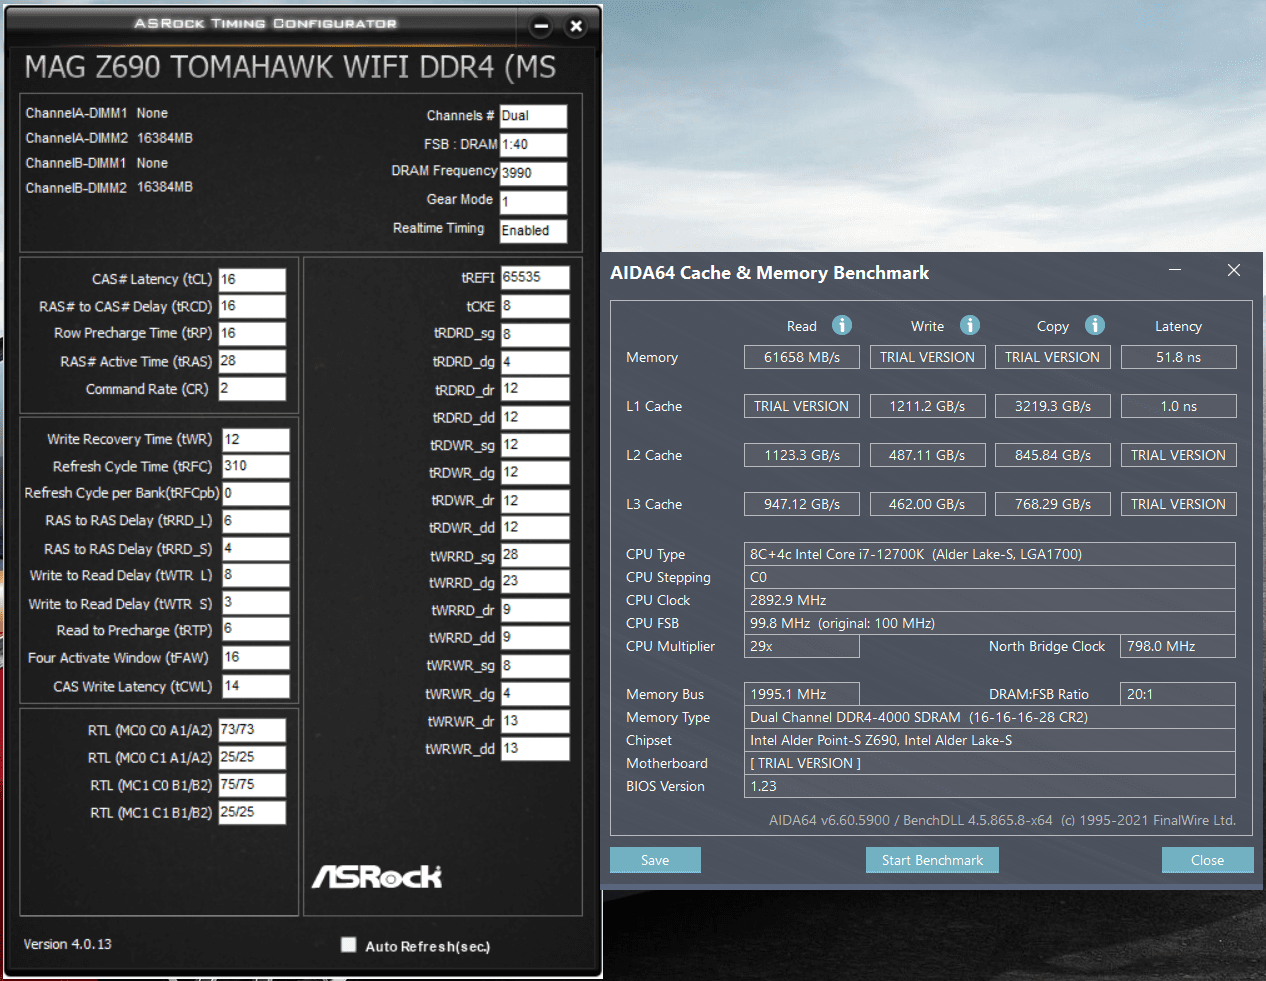Click the L3 Cache Copy result 768.29 GB/s
The width and height of the screenshot is (1266, 981).
pos(1053,504)
